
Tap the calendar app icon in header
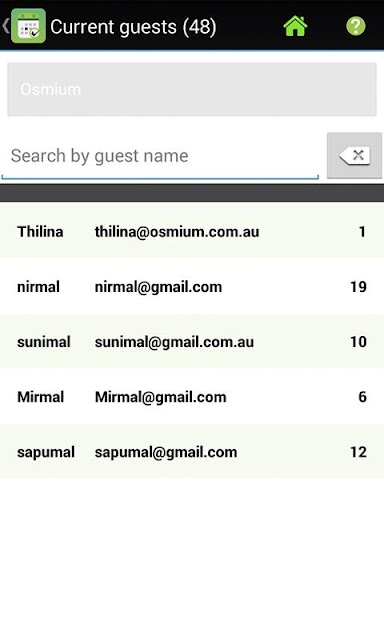(28, 26)
